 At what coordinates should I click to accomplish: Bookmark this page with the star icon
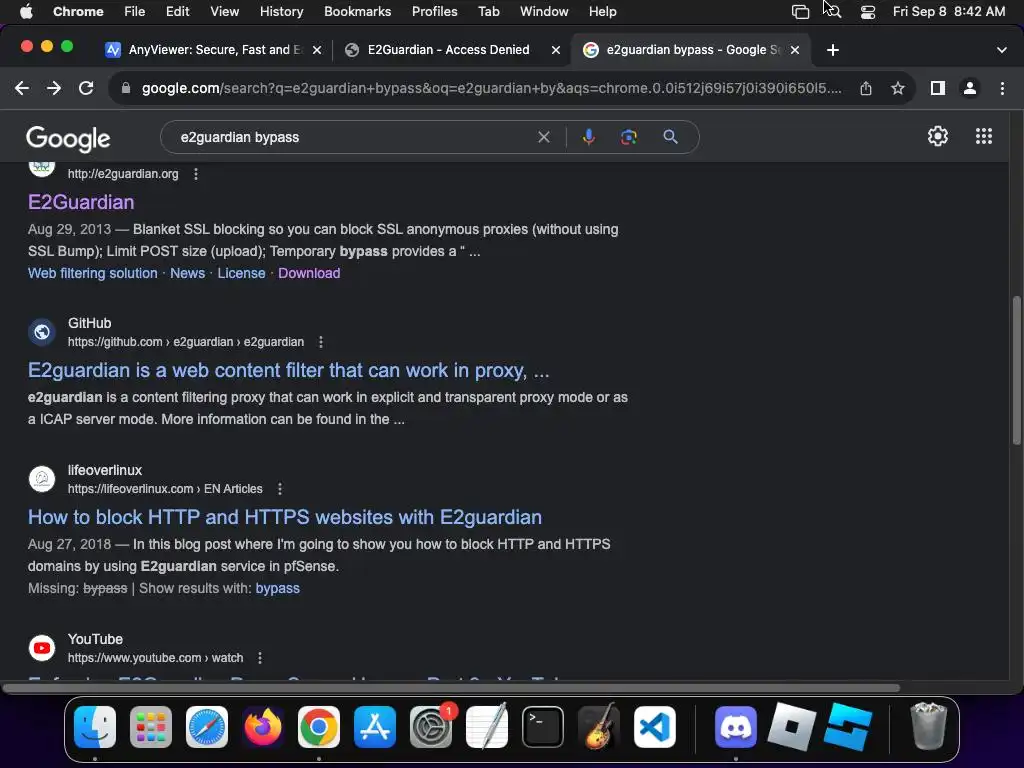coord(898,88)
